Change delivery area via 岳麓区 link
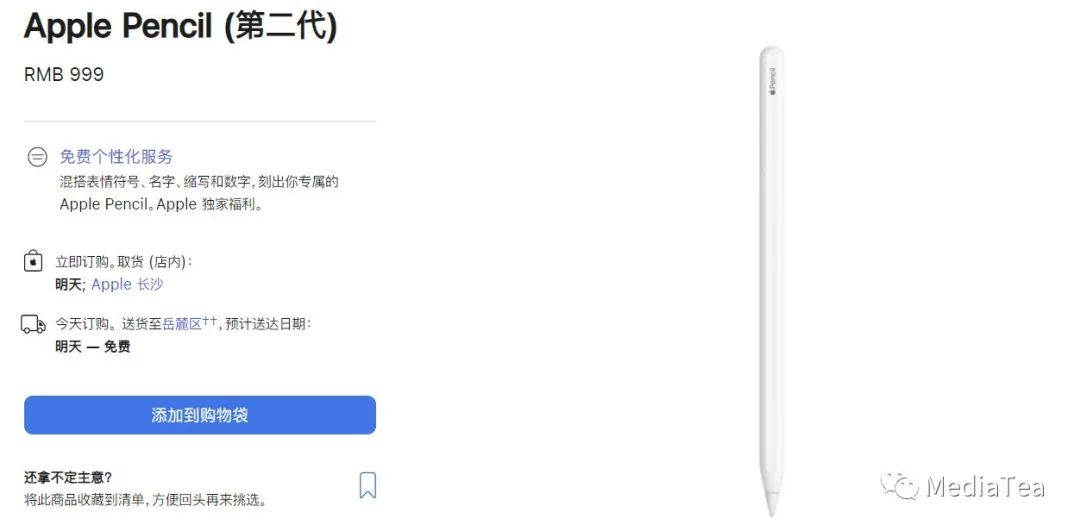This screenshot has width=1080, height=531. [x=183, y=324]
